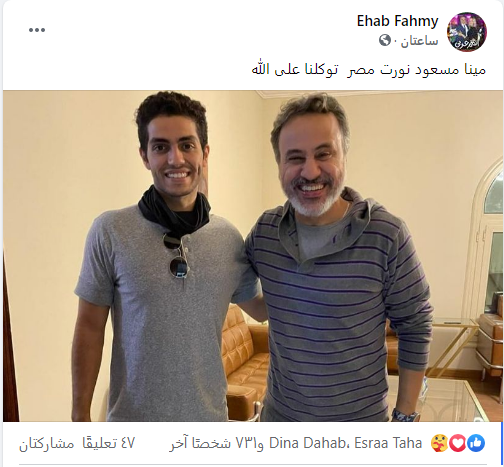Visit the Ehab Fahmy profile name link
504x467 pixels.
click(x=397, y=21)
